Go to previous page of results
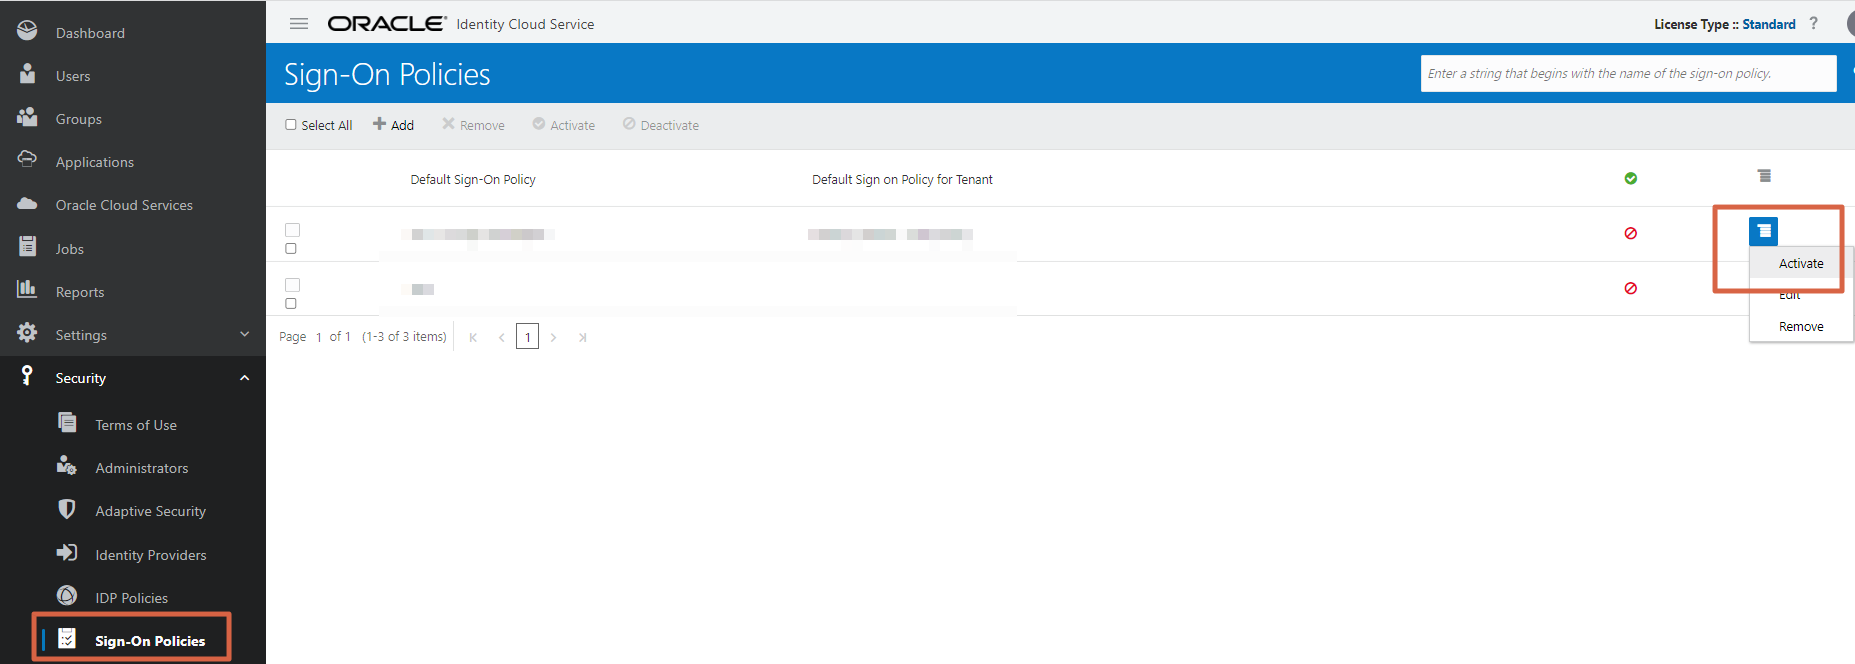1855x664 pixels. (501, 337)
